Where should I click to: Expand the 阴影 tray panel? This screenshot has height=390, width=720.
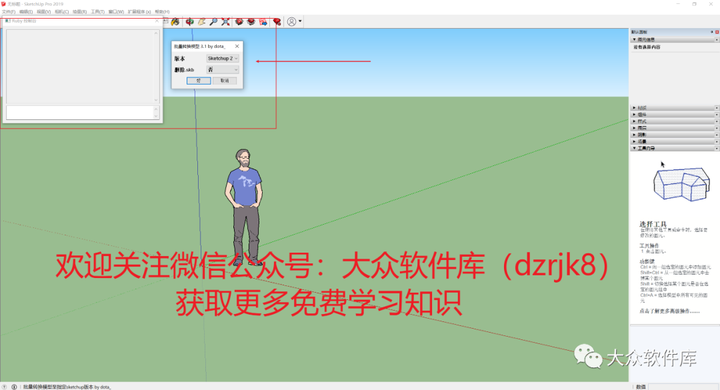point(674,135)
